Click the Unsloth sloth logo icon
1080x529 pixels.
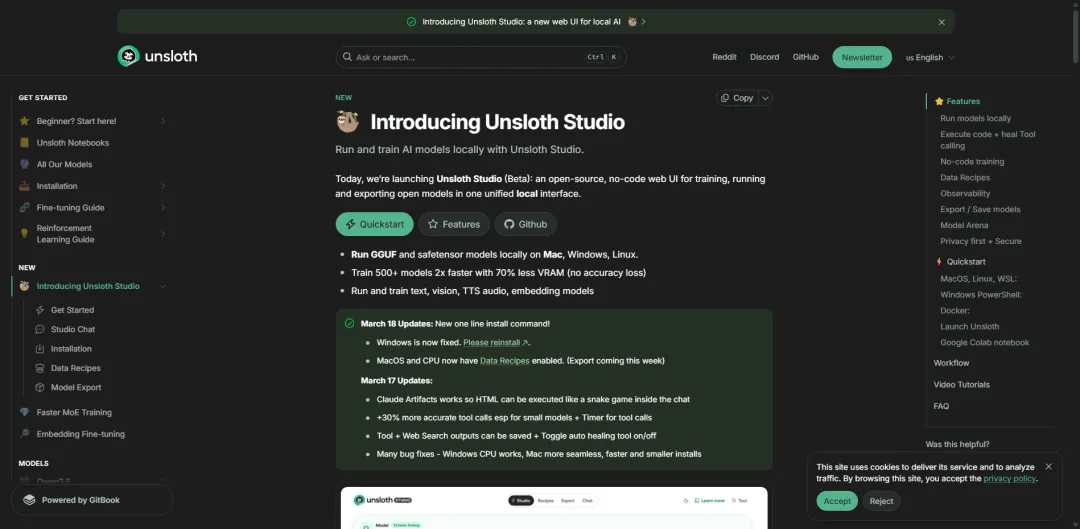pos(127,57)
